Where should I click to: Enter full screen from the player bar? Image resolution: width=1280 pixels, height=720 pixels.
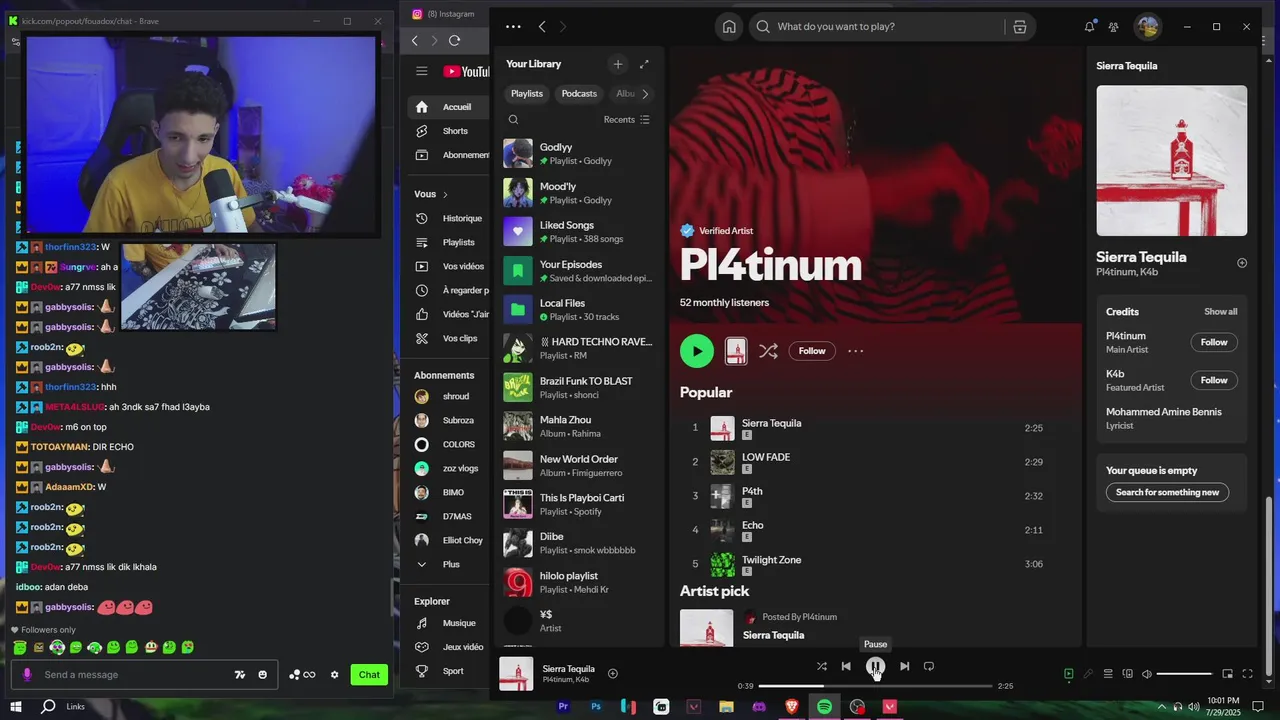(x=1247, y=674)
